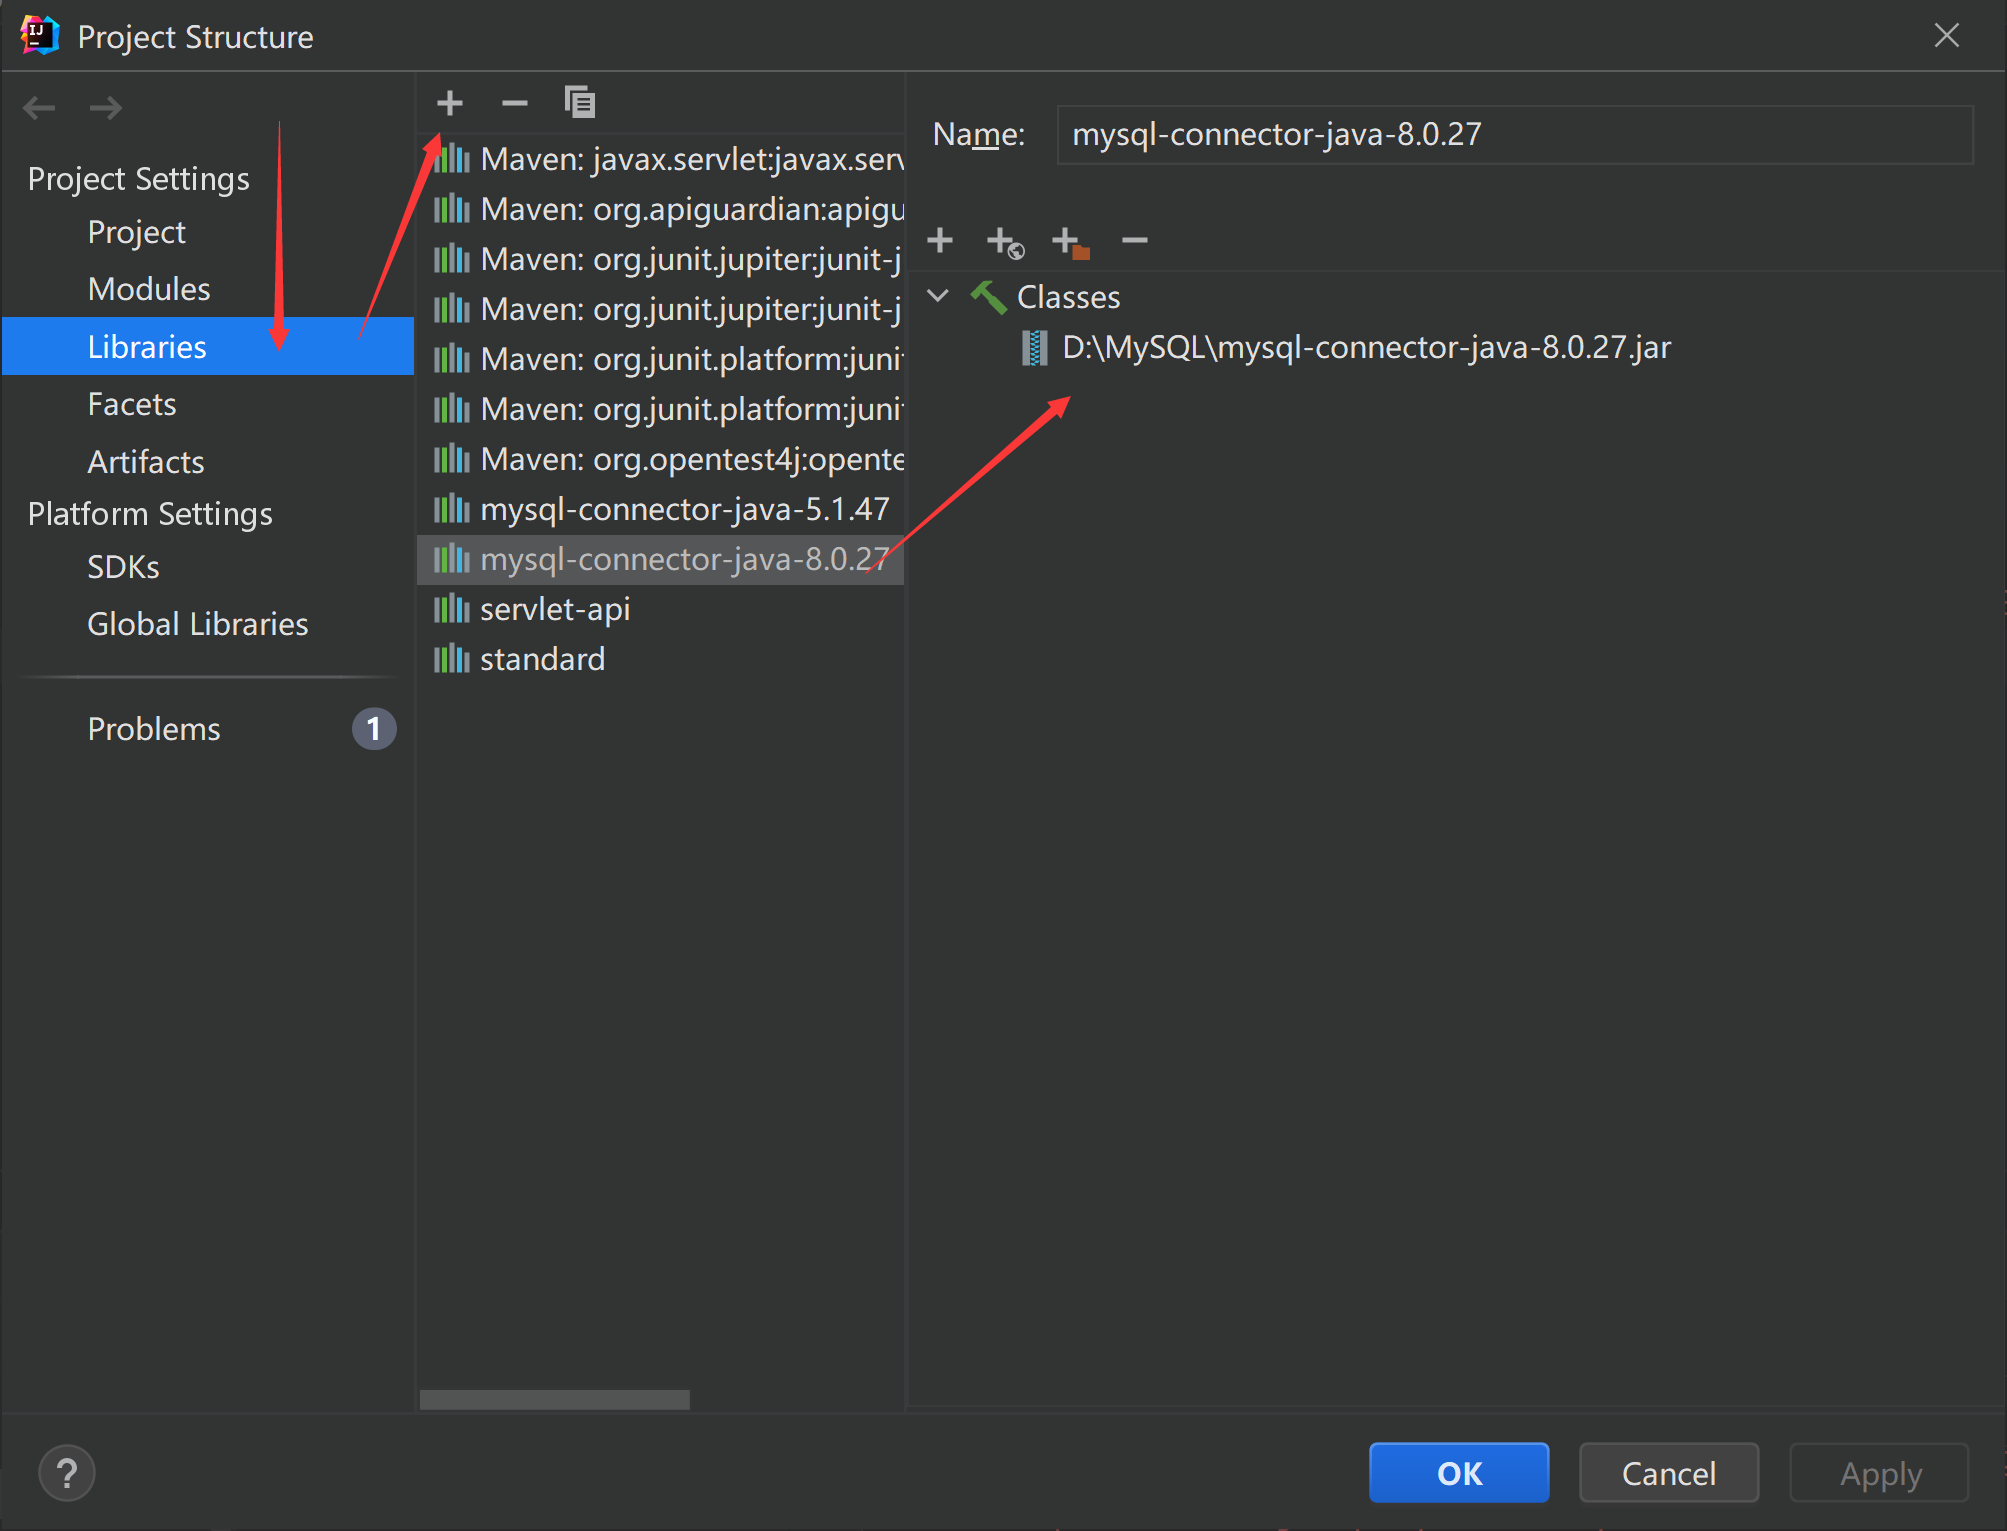This screenshot has width=2007, height=1531.
Task: Remove selected library with minus icon
Action: pyautogui.click(x=514, y=103)
